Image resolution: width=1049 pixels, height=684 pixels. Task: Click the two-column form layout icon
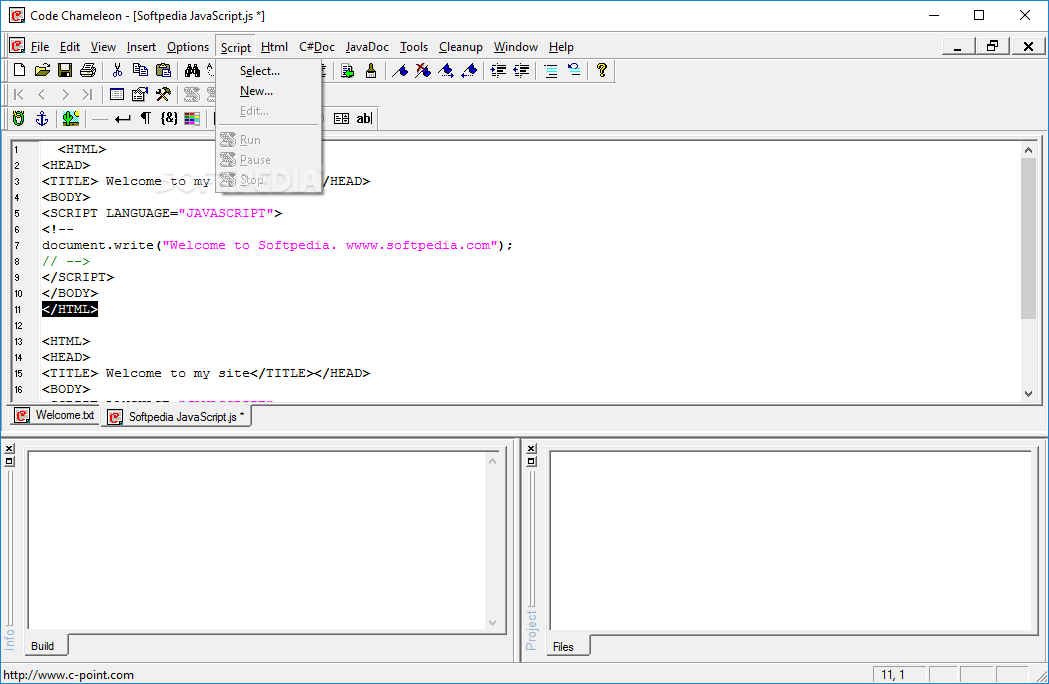(x=341, y=118)
